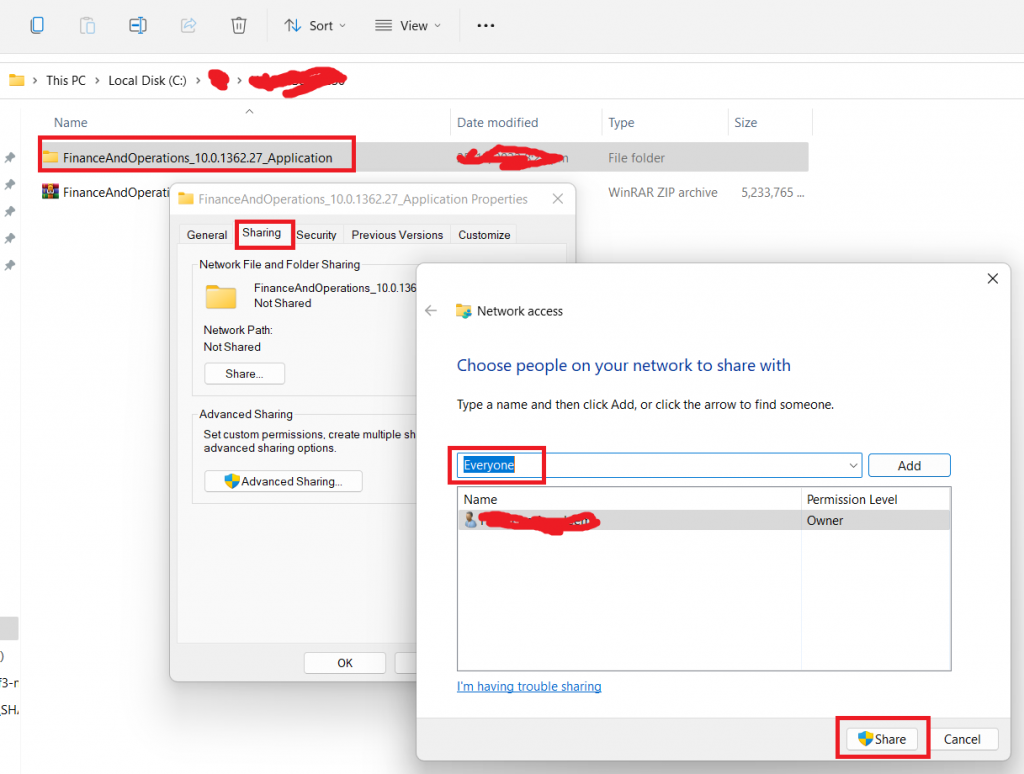Click the Share... button under Network File Sharing

pos(244,373)
